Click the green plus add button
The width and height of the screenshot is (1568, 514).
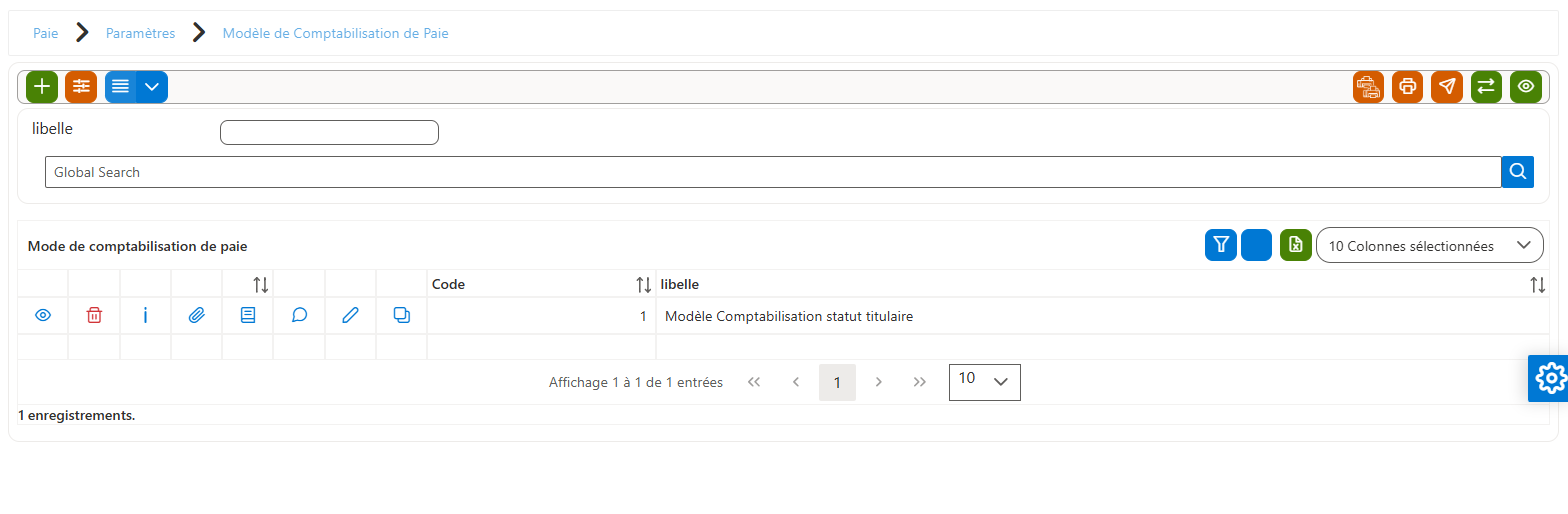click(42, 87)
